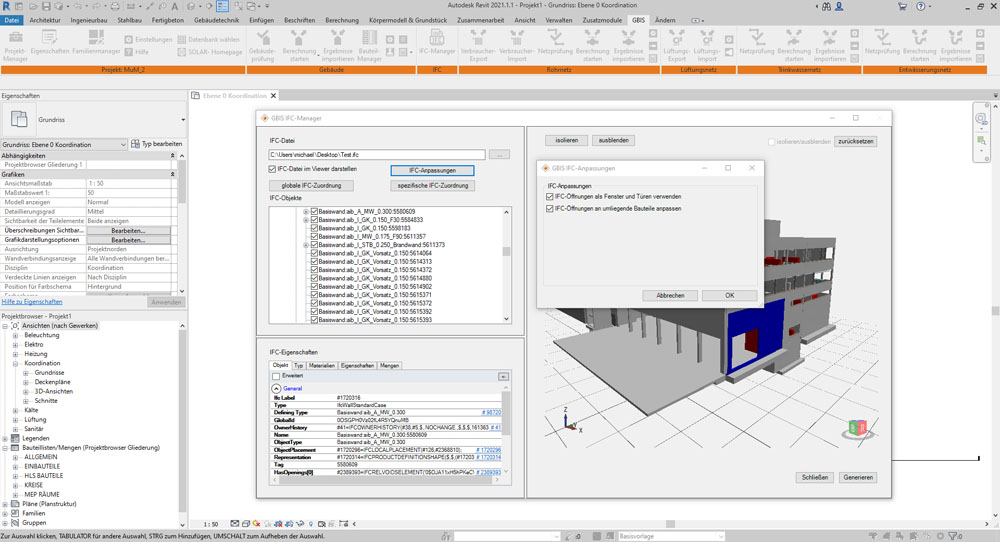The height and width of the screenshot is (542, 1000).
Task: Uncheck Basiswand aib_A_MW_0.300:5580609 checkbox
Action: (x=314, y=211)
